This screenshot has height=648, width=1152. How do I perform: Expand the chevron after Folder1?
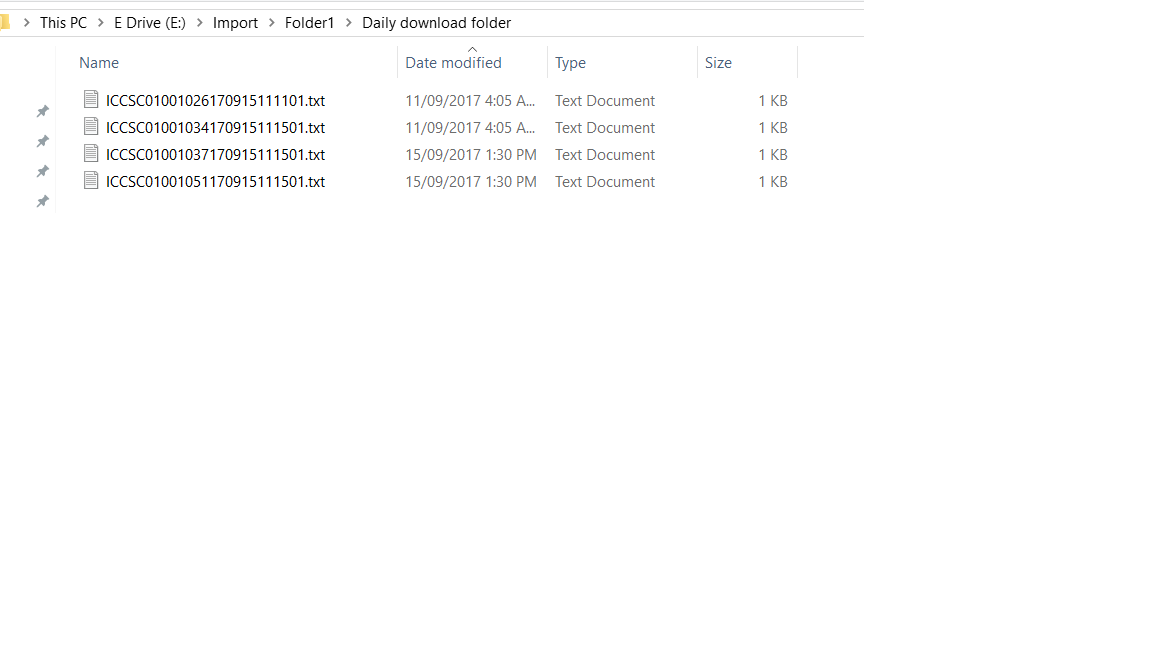click(348, 23)
